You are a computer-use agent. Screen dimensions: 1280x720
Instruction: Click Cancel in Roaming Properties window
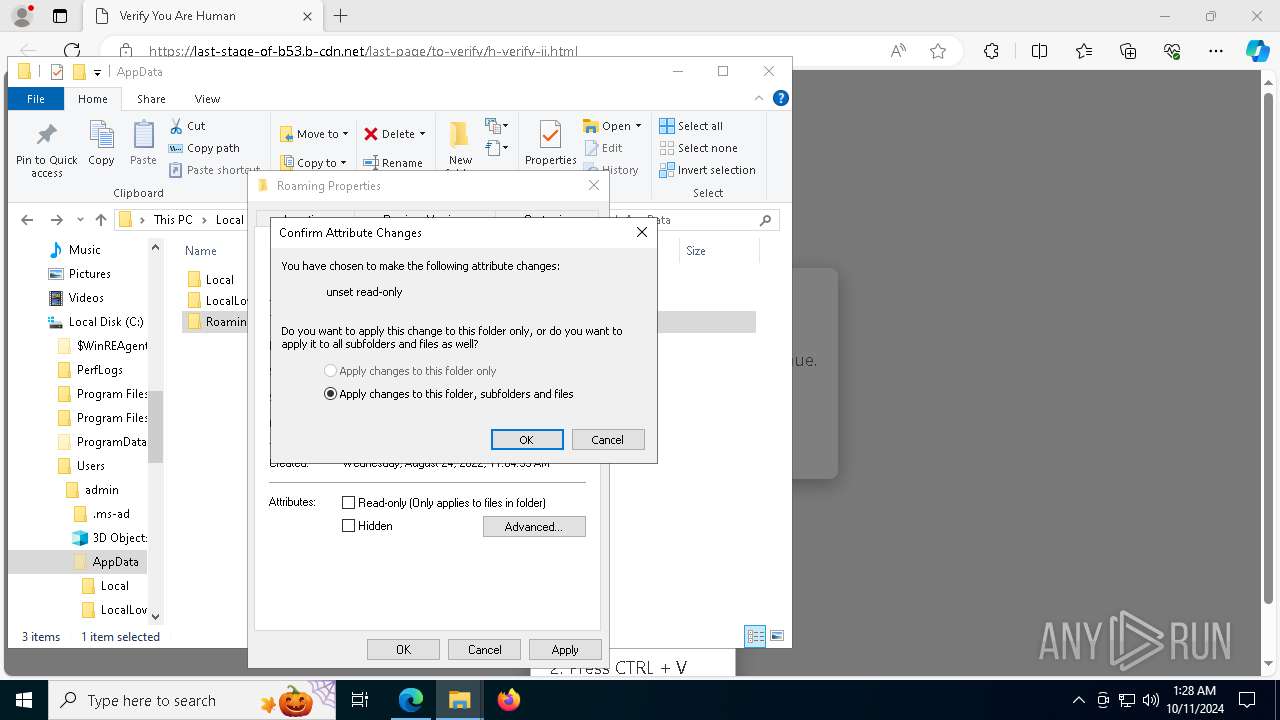[x=484, y=650]
